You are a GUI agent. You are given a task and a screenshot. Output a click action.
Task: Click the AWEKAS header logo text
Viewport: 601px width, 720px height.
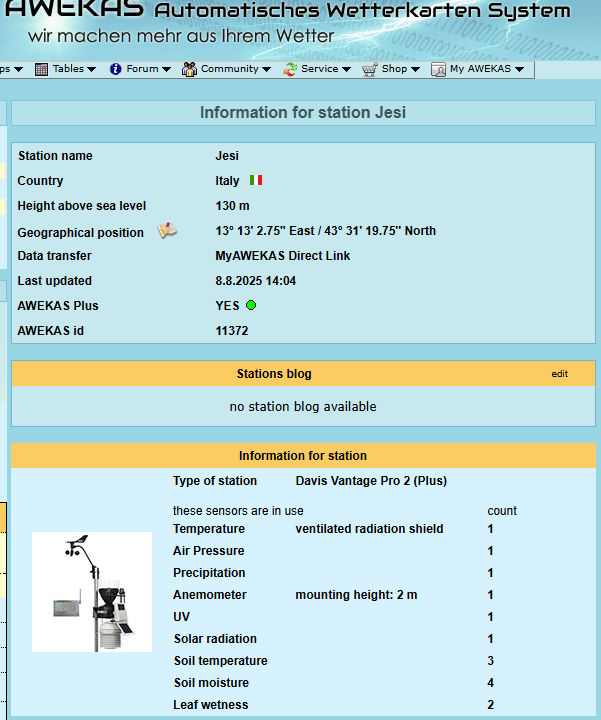[74, 9]
